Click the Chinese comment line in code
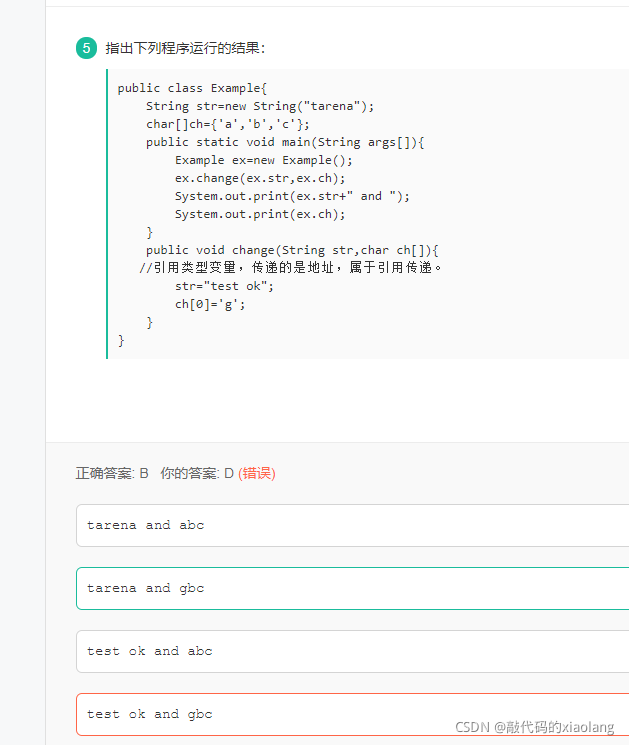 [290, 267]
